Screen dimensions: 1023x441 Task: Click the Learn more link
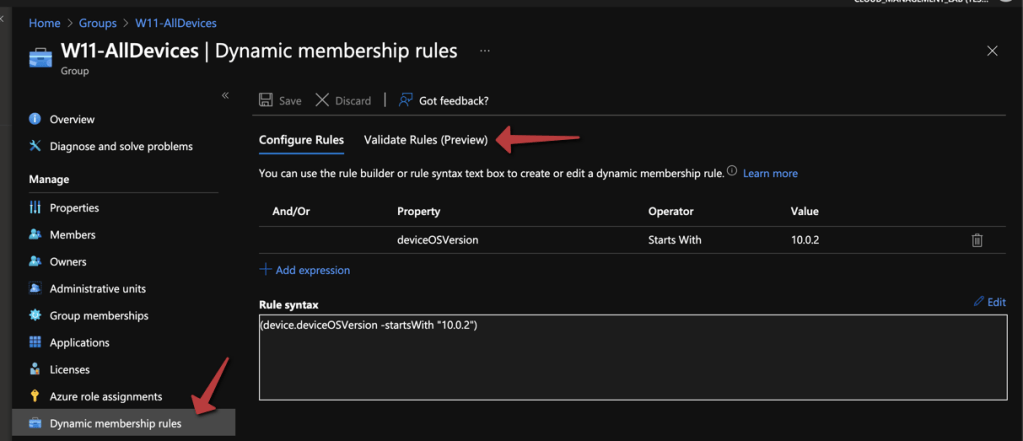tap(770, 173)
